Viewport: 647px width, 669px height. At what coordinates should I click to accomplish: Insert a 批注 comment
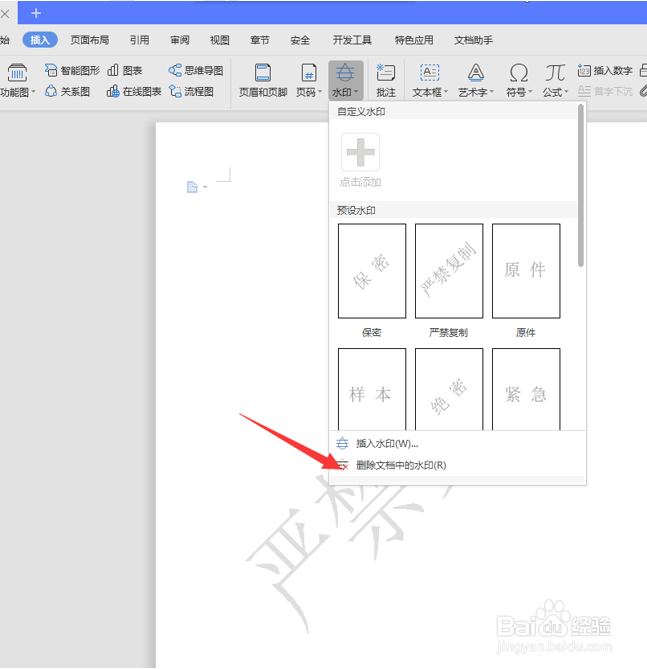pos(386,80)
